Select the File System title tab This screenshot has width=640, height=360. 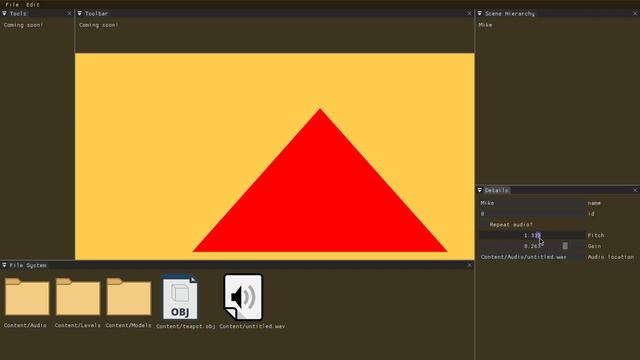click(x=28, y=265)
